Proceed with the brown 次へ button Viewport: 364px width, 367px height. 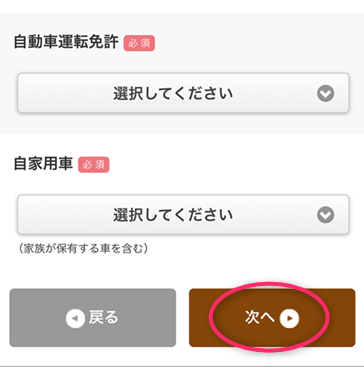point(272,318)
